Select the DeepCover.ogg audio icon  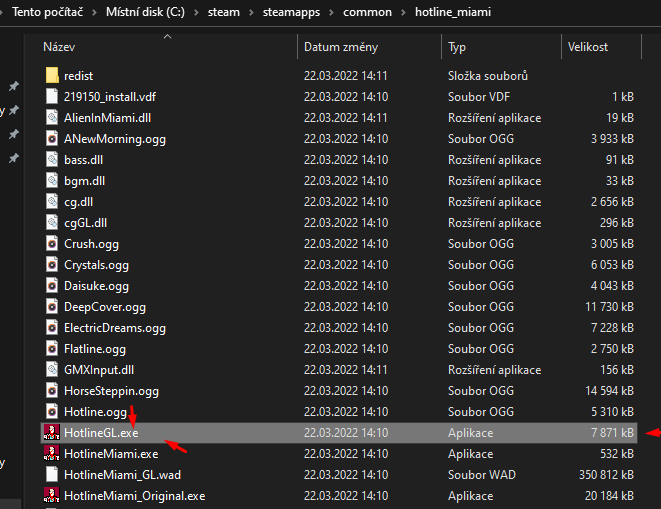click(x=52, y=307)
